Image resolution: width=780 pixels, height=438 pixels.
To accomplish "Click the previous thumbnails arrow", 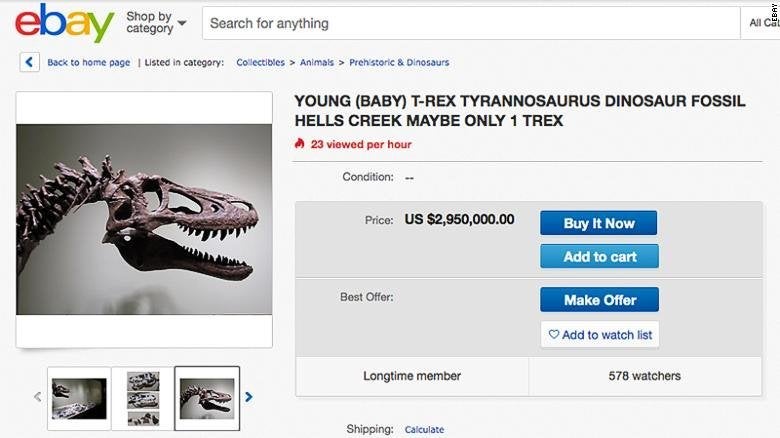I will [38, 397].
